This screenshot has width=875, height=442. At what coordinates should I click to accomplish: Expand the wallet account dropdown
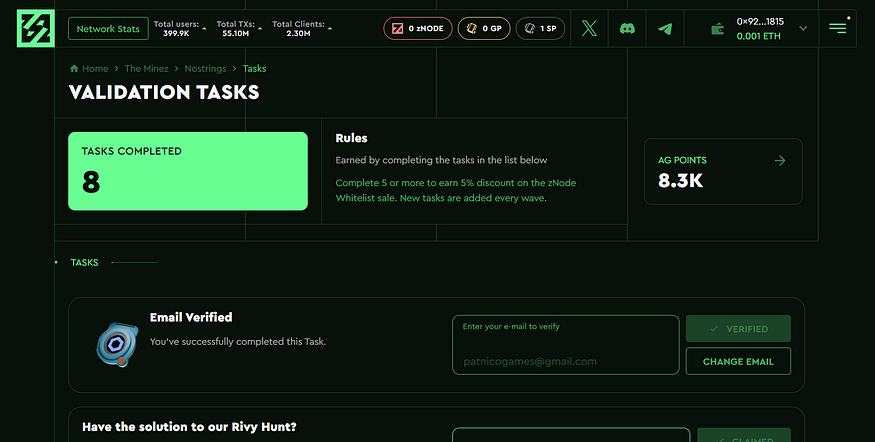coord(803,28)
